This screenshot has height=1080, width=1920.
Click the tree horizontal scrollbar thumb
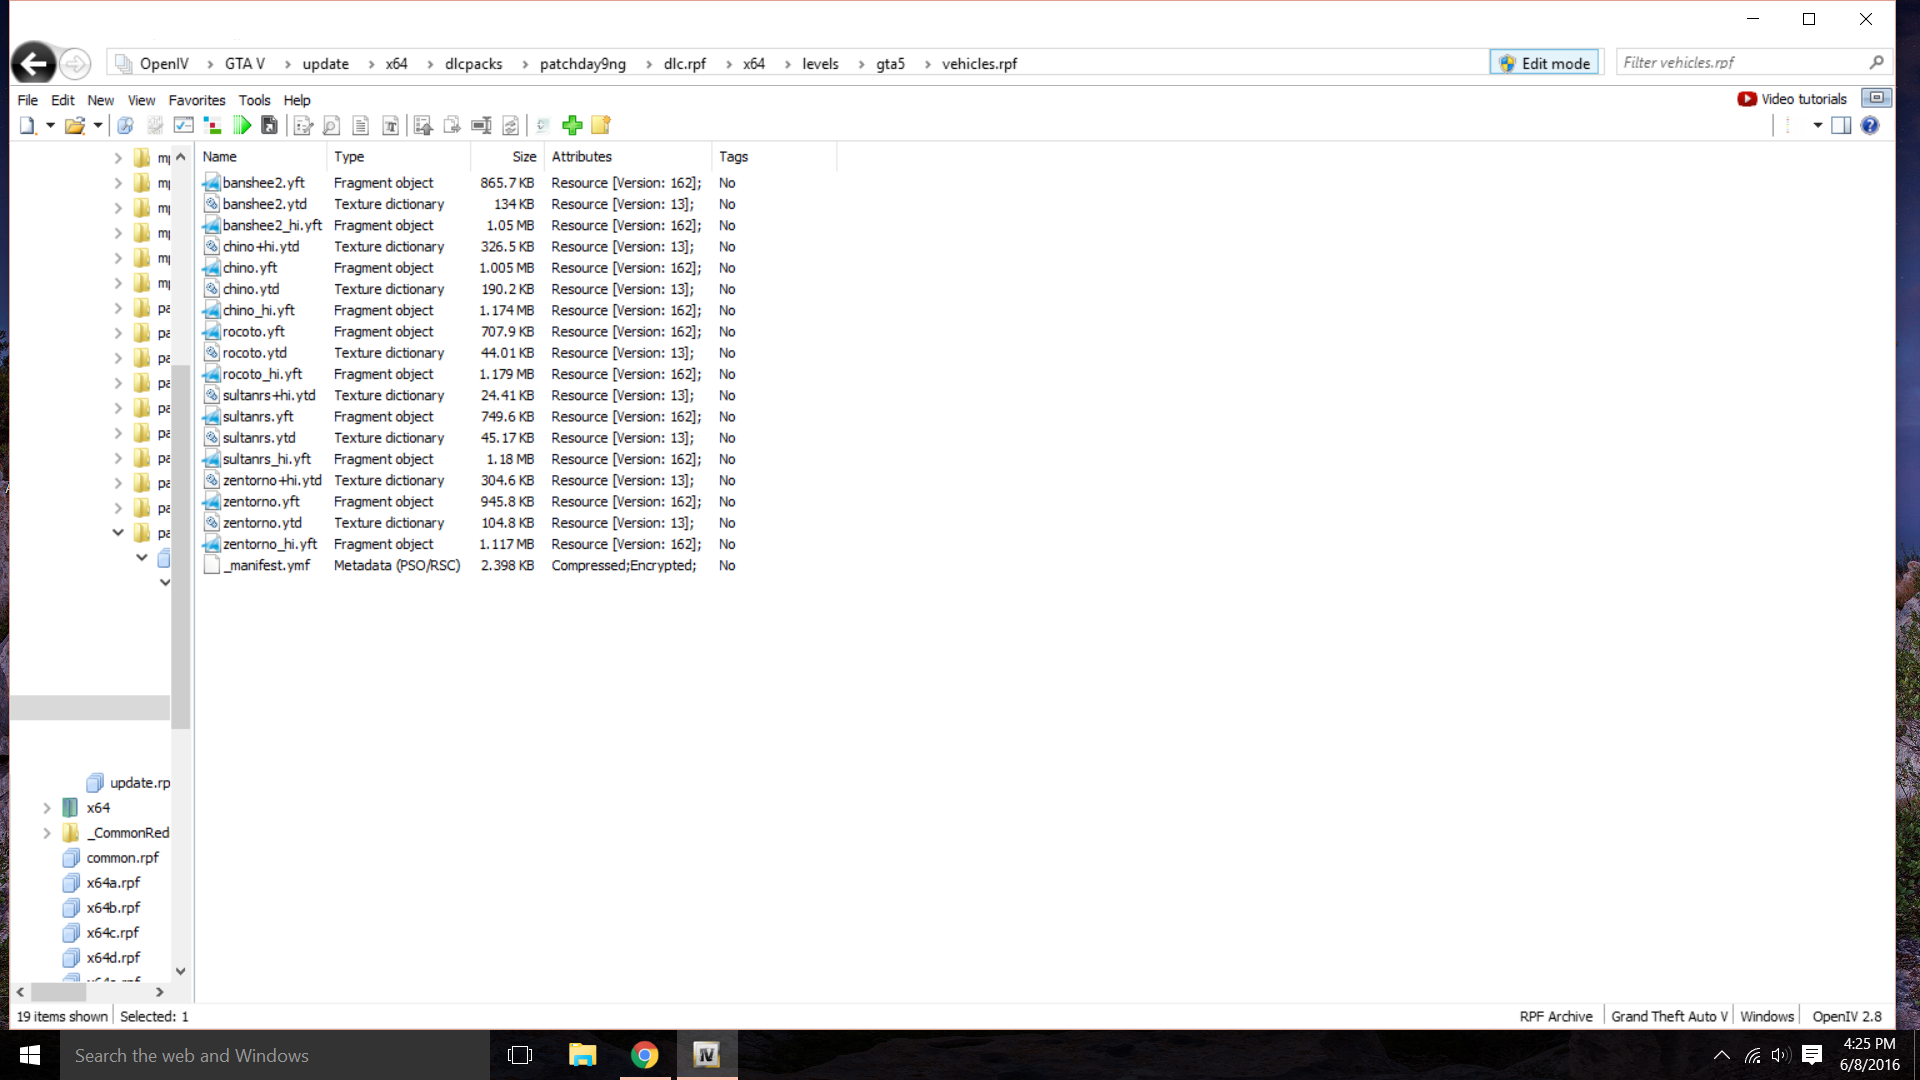[58, 992]
